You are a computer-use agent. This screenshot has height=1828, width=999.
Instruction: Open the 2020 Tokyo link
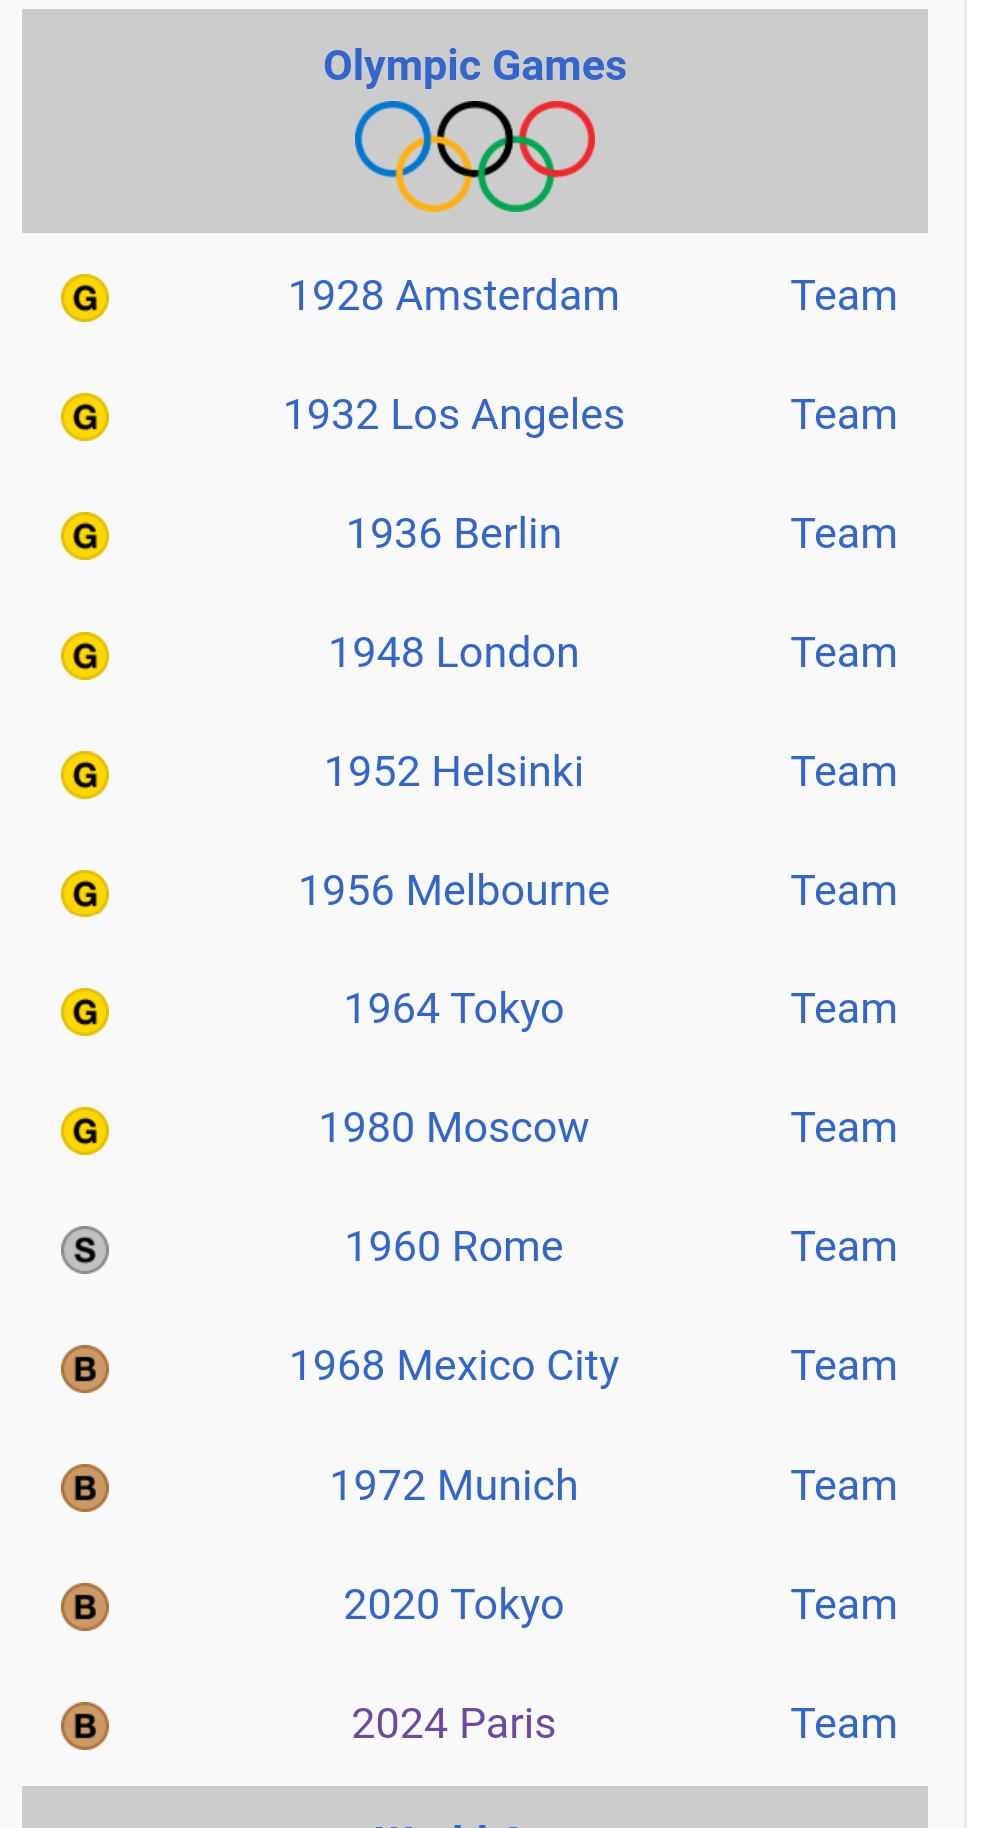click(454, 1605)
